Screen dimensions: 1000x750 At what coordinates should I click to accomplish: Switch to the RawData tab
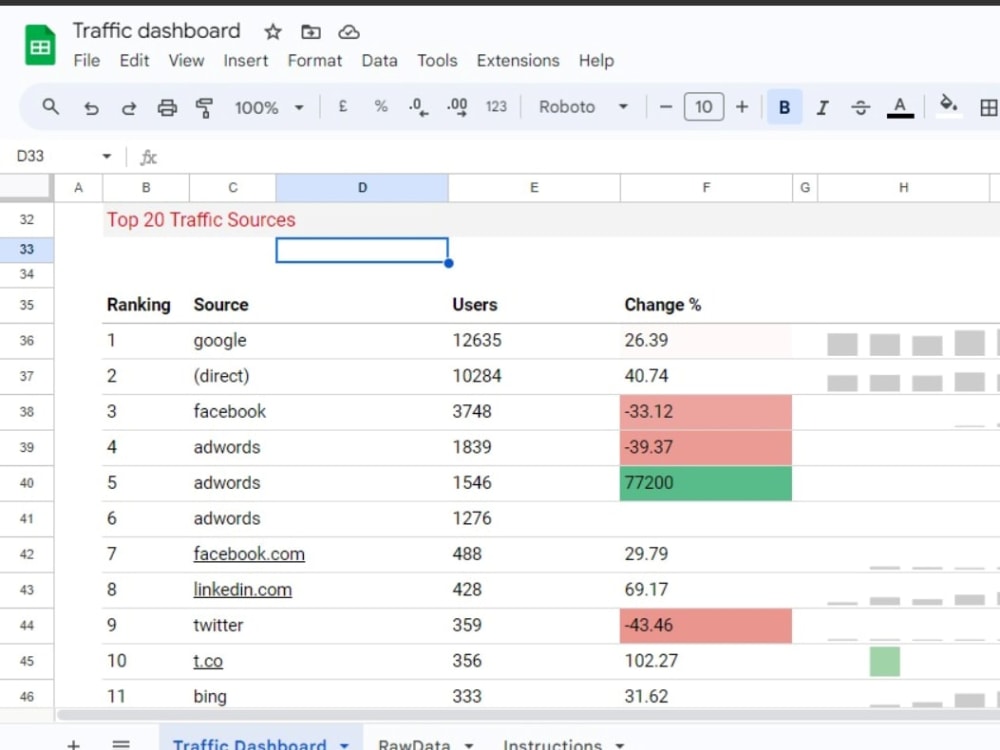point(414,744)
